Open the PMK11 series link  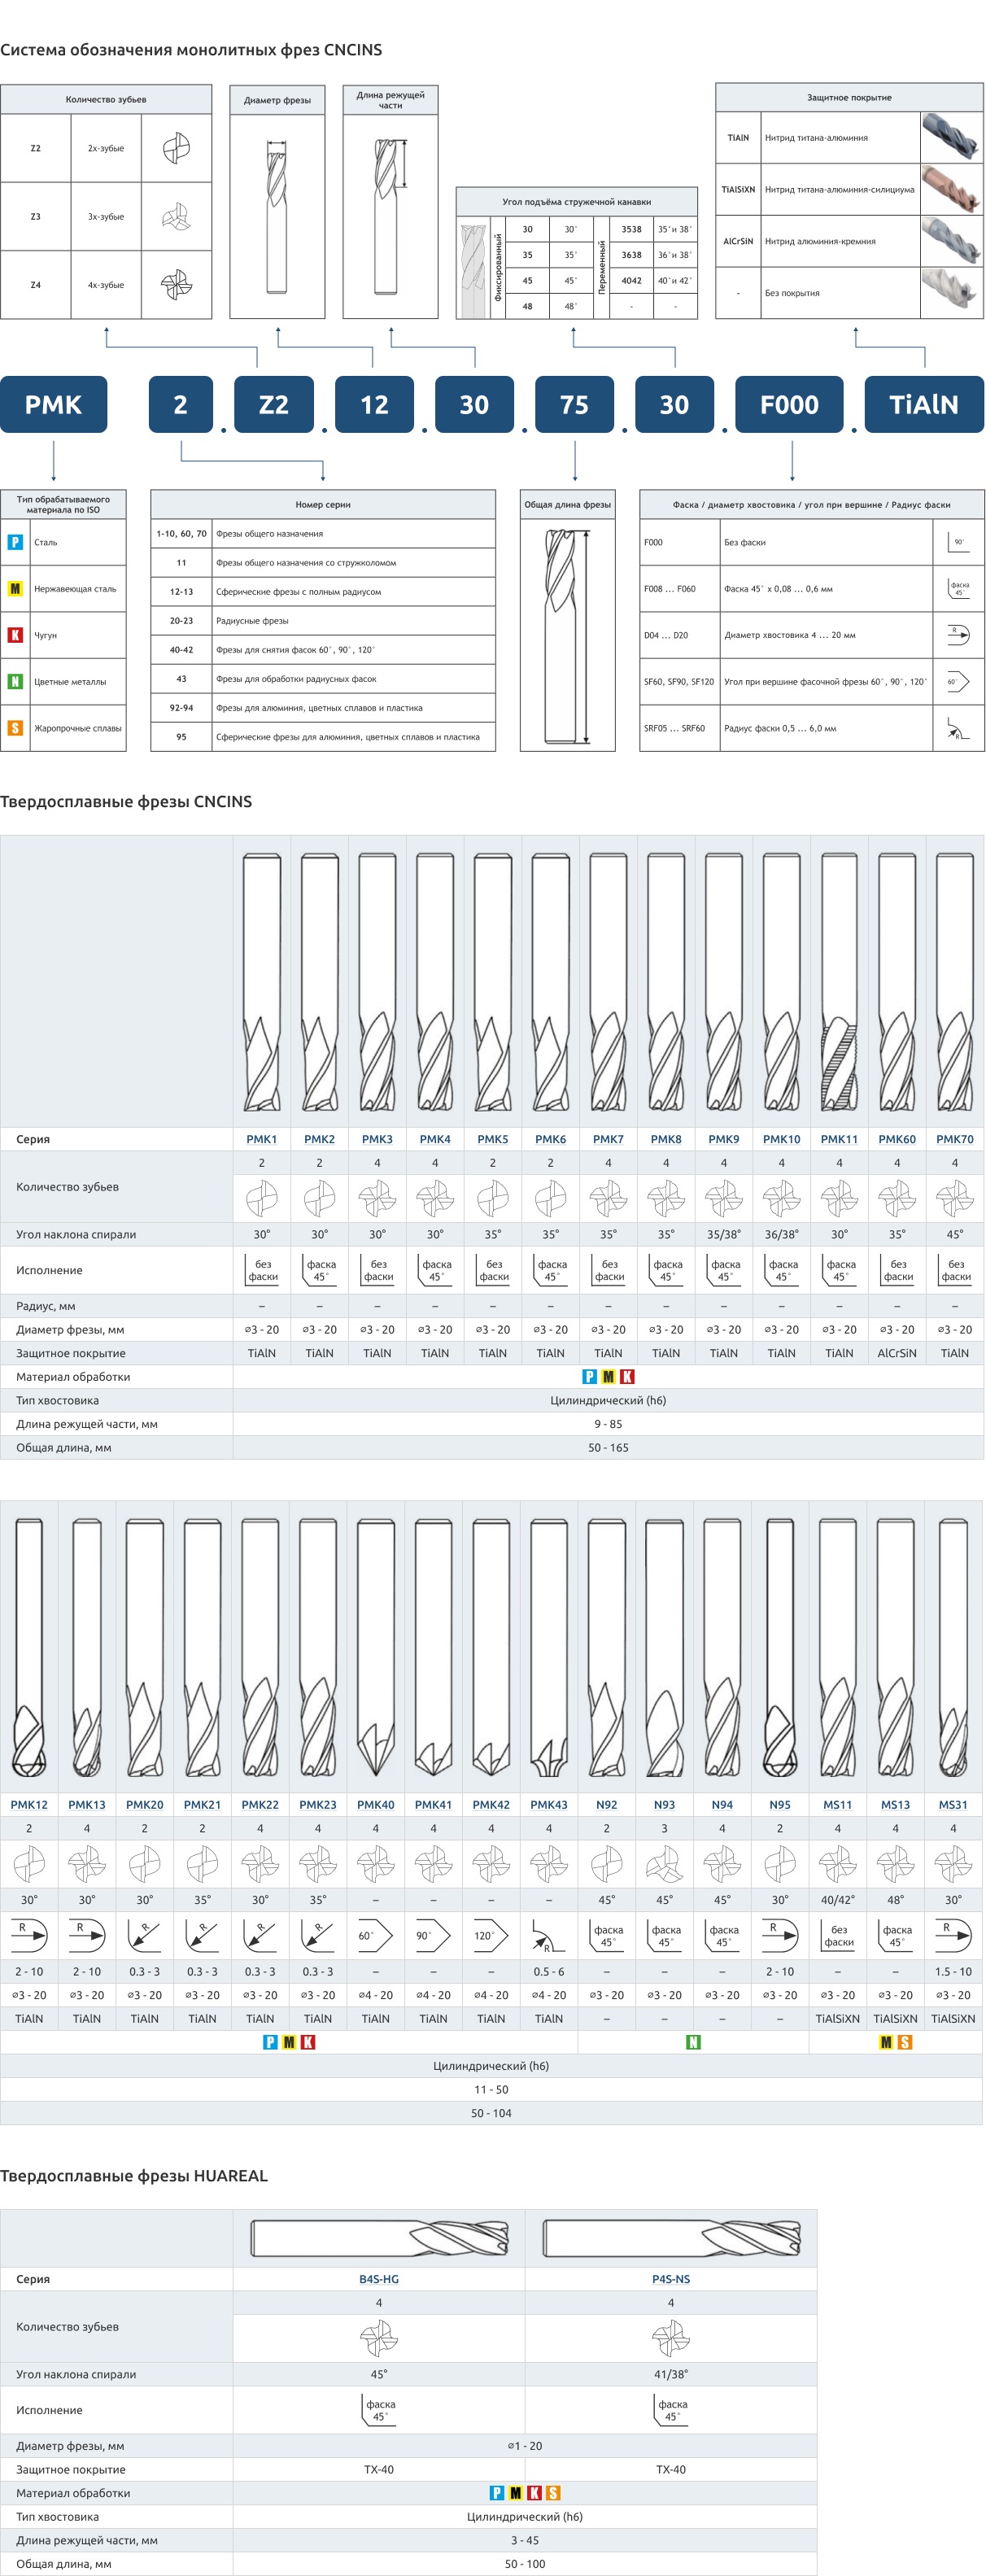click(x=840, y=1139)
